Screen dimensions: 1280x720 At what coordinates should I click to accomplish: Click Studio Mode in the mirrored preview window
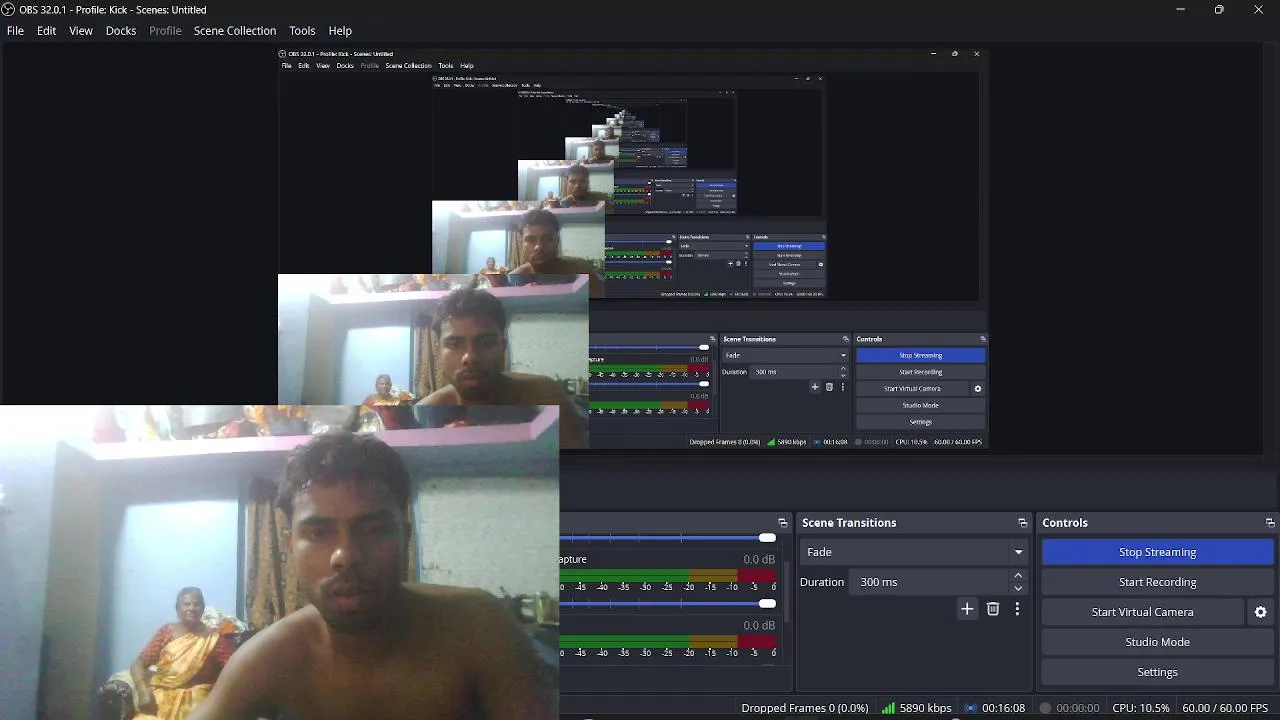[x=920, y=405]
